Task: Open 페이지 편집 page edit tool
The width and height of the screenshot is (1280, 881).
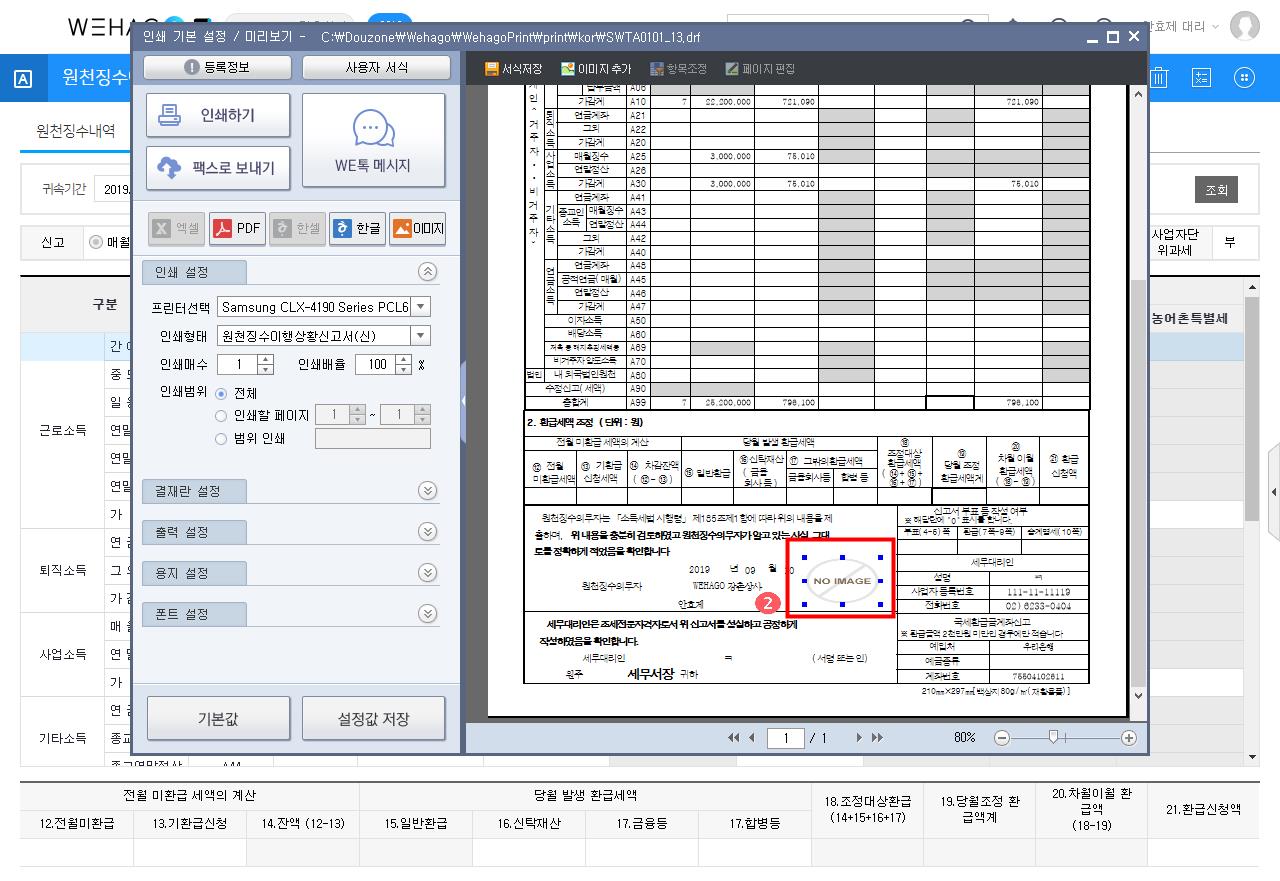Action: pos(760,69)
